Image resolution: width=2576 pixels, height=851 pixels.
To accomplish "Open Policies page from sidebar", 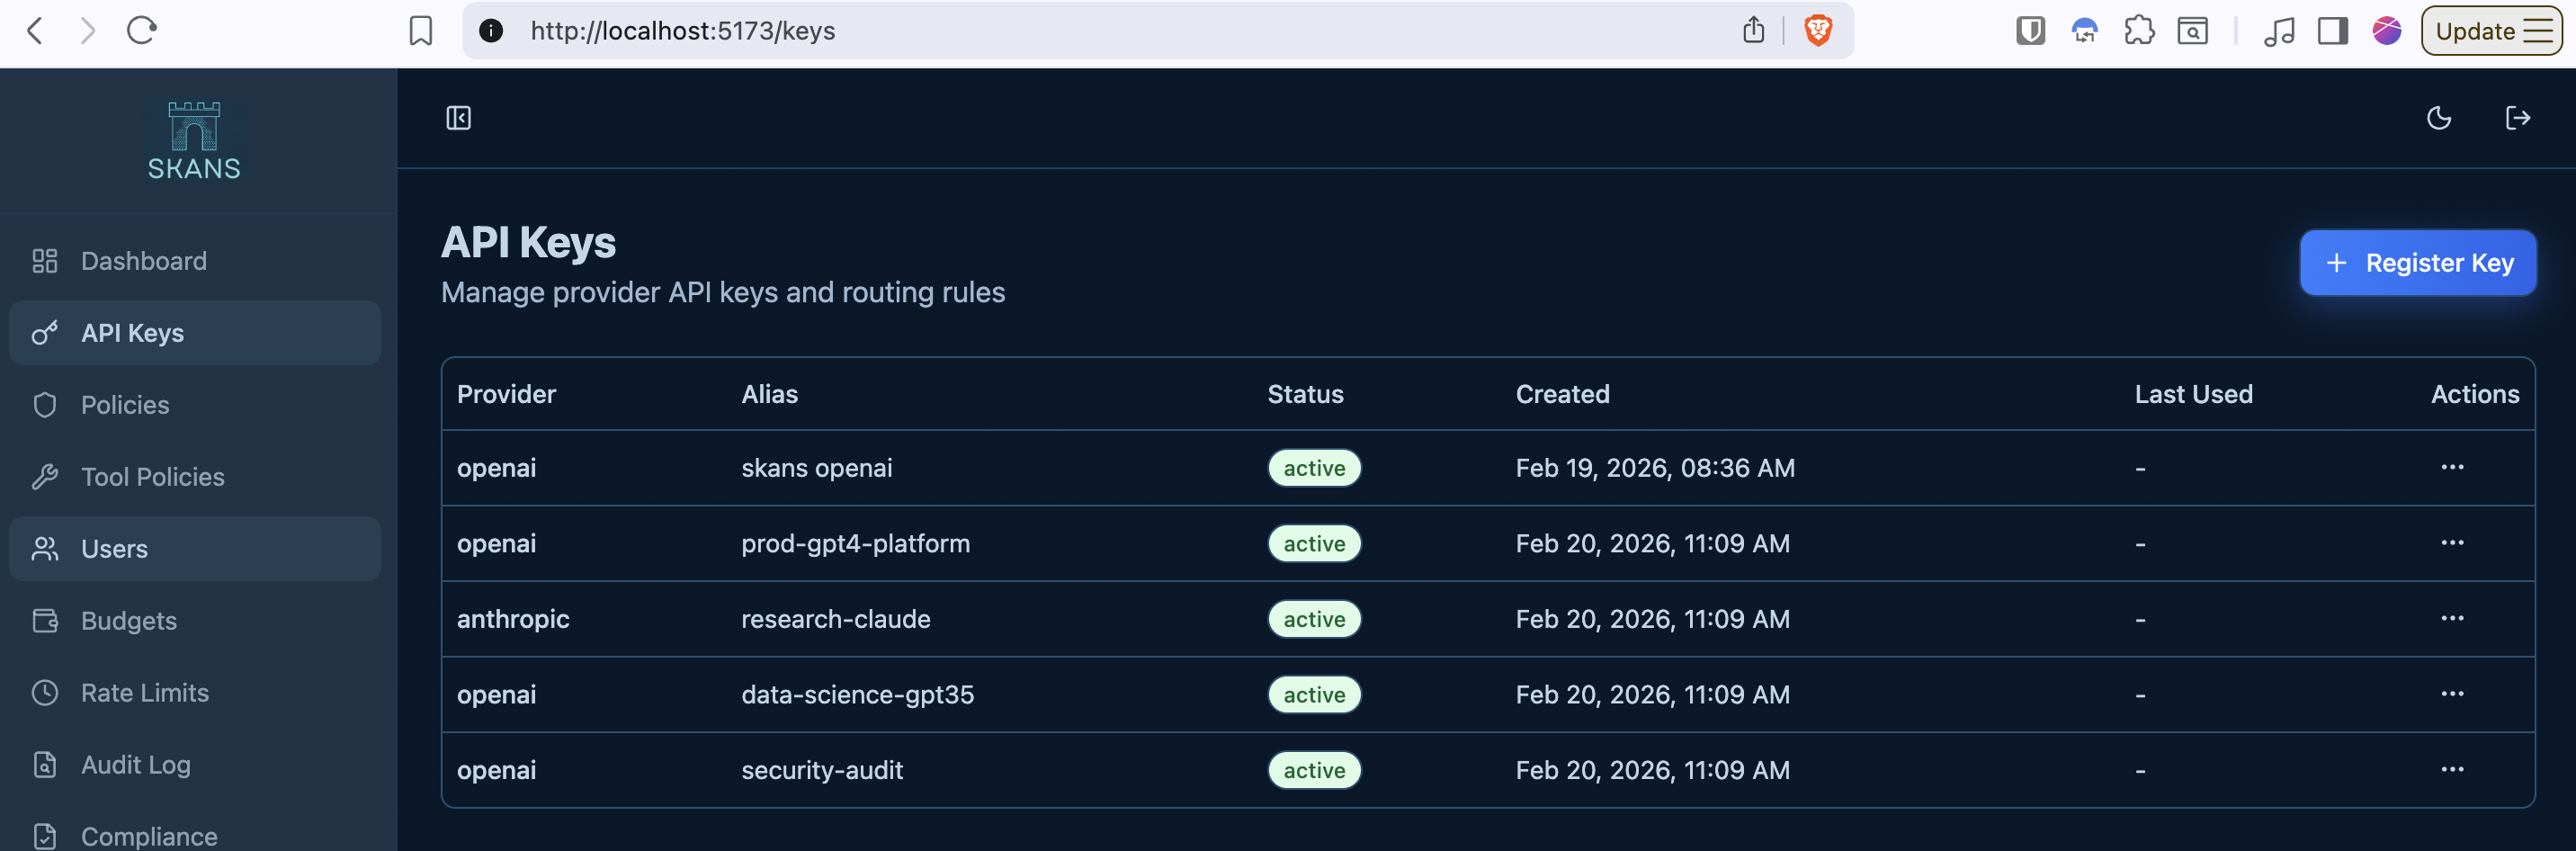I will pos(195,405).
